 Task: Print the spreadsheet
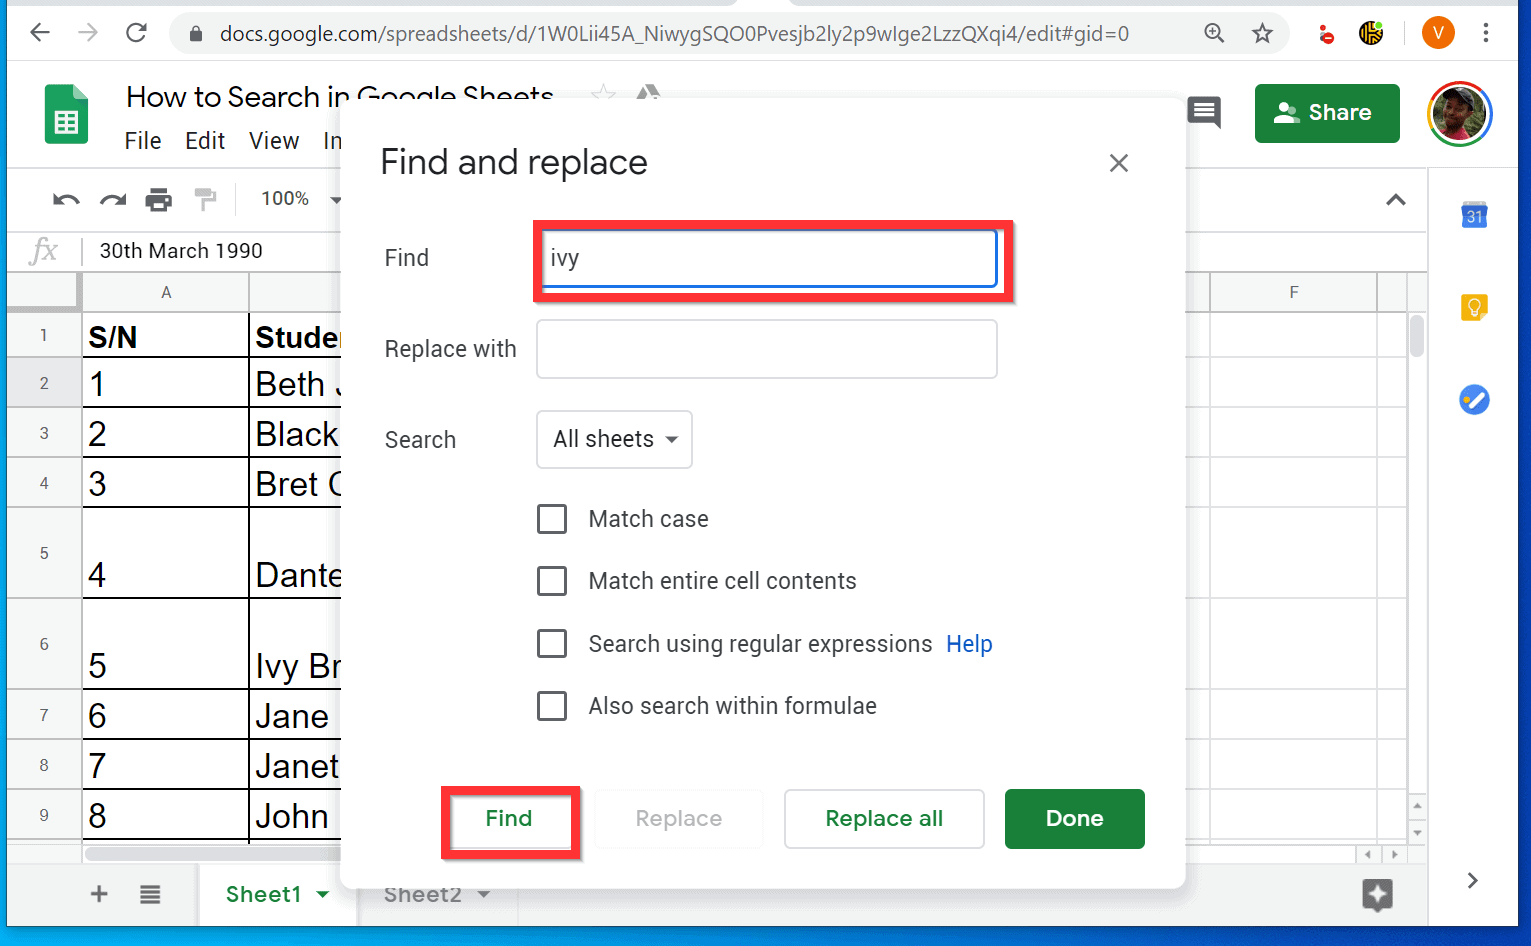click(x=159, y=199)
